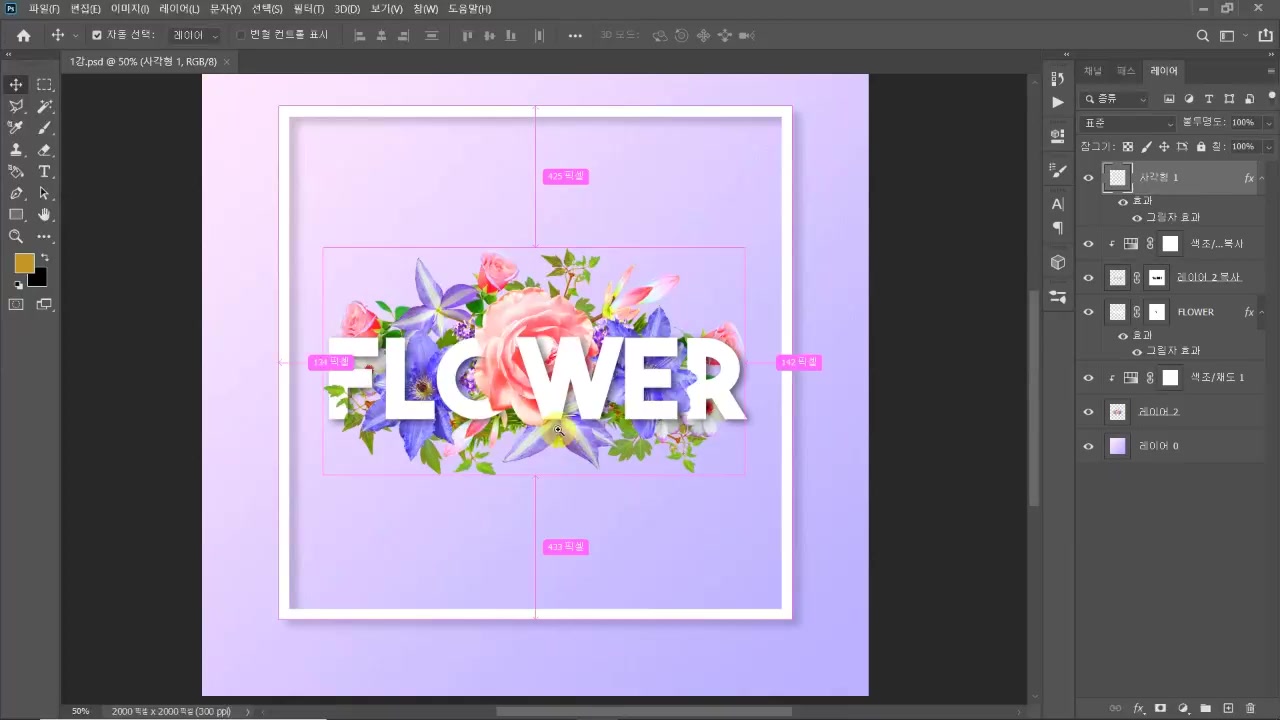
Task: Click the foreground color swatch
Action: tap(23, 263)
